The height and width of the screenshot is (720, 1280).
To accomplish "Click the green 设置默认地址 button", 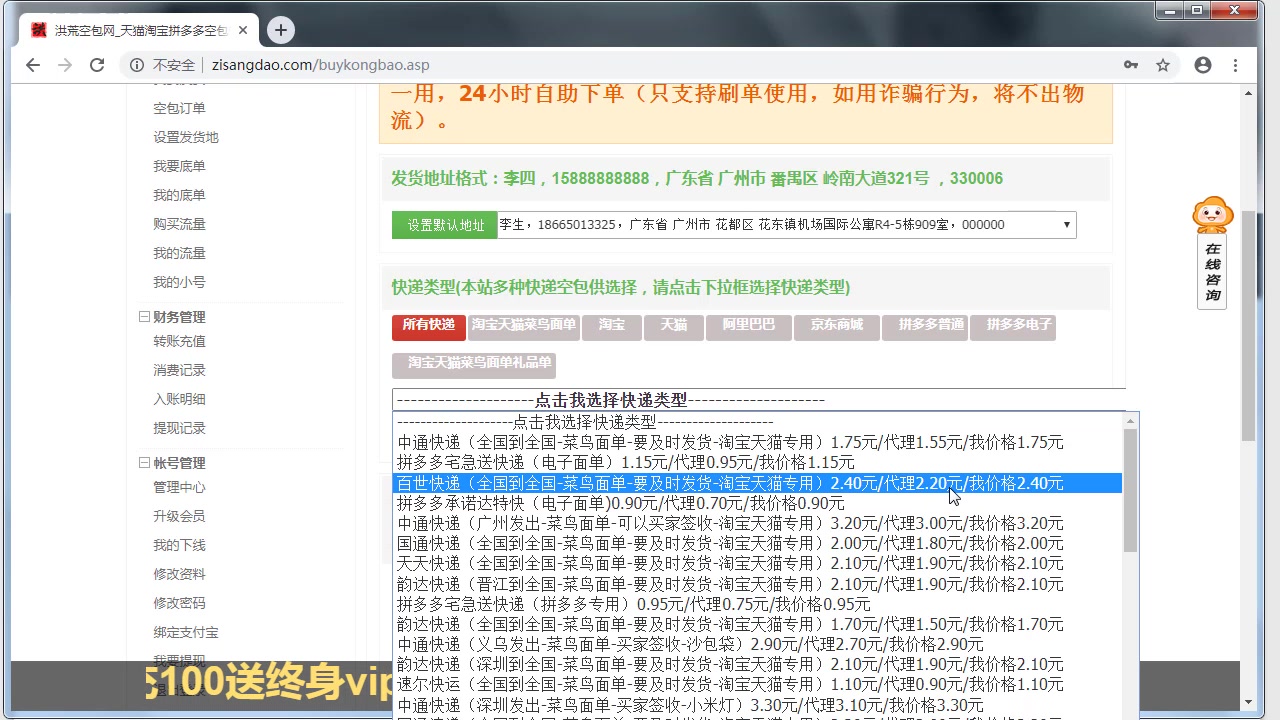I will pos(445,225).
